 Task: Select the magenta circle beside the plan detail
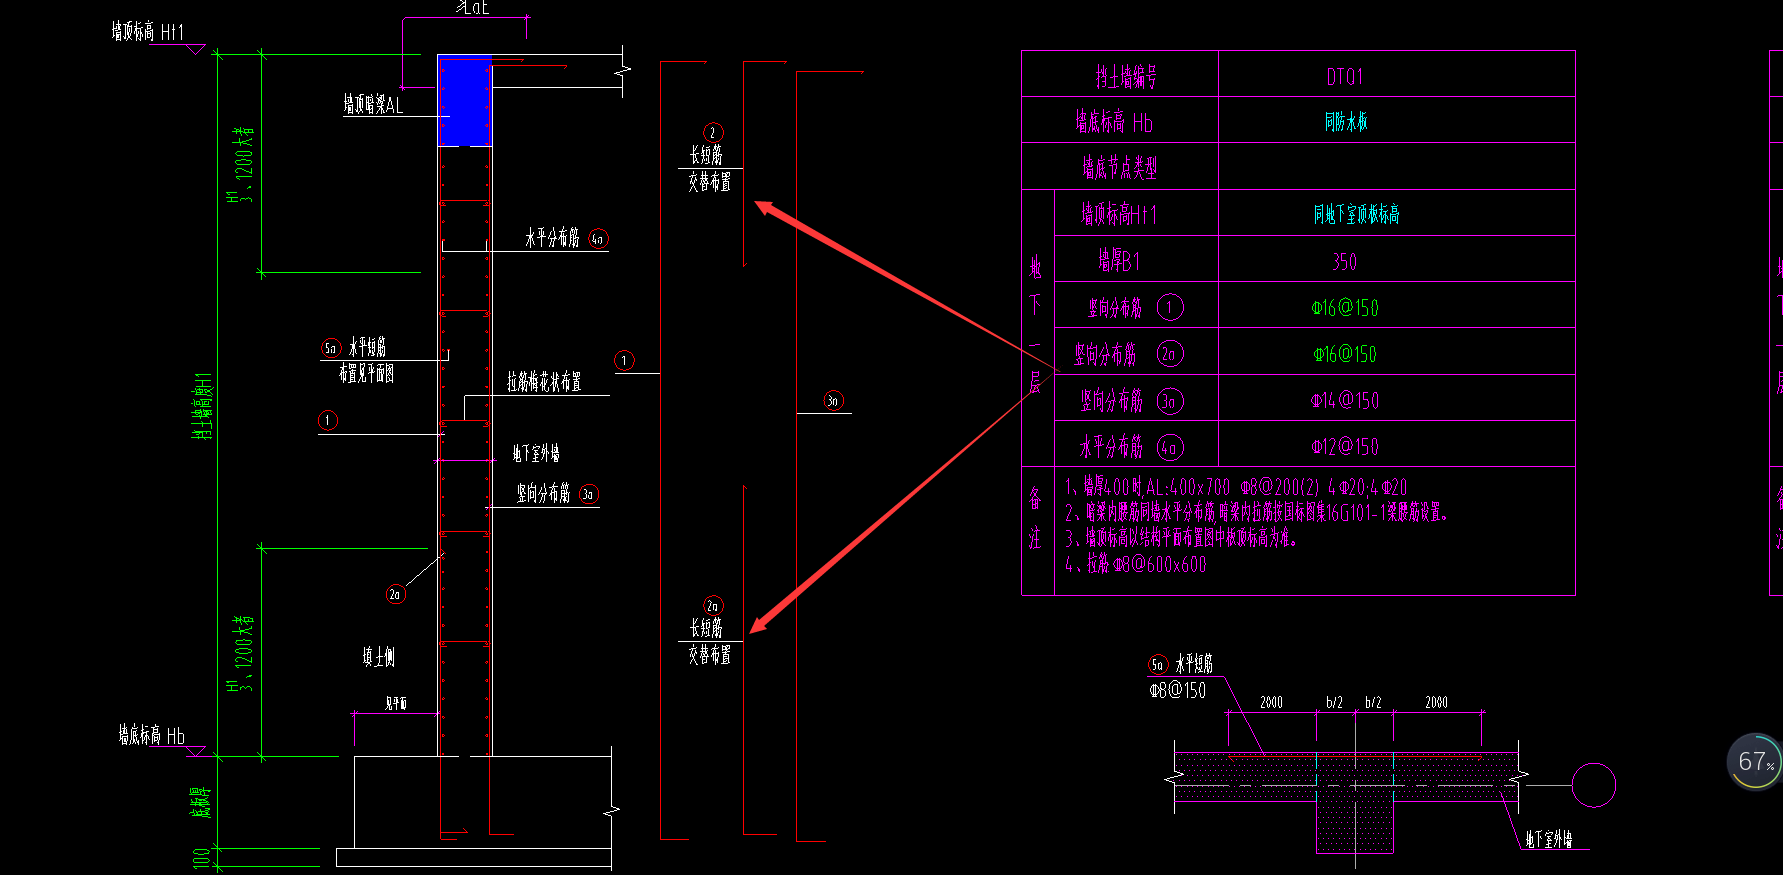point(1593,785)
